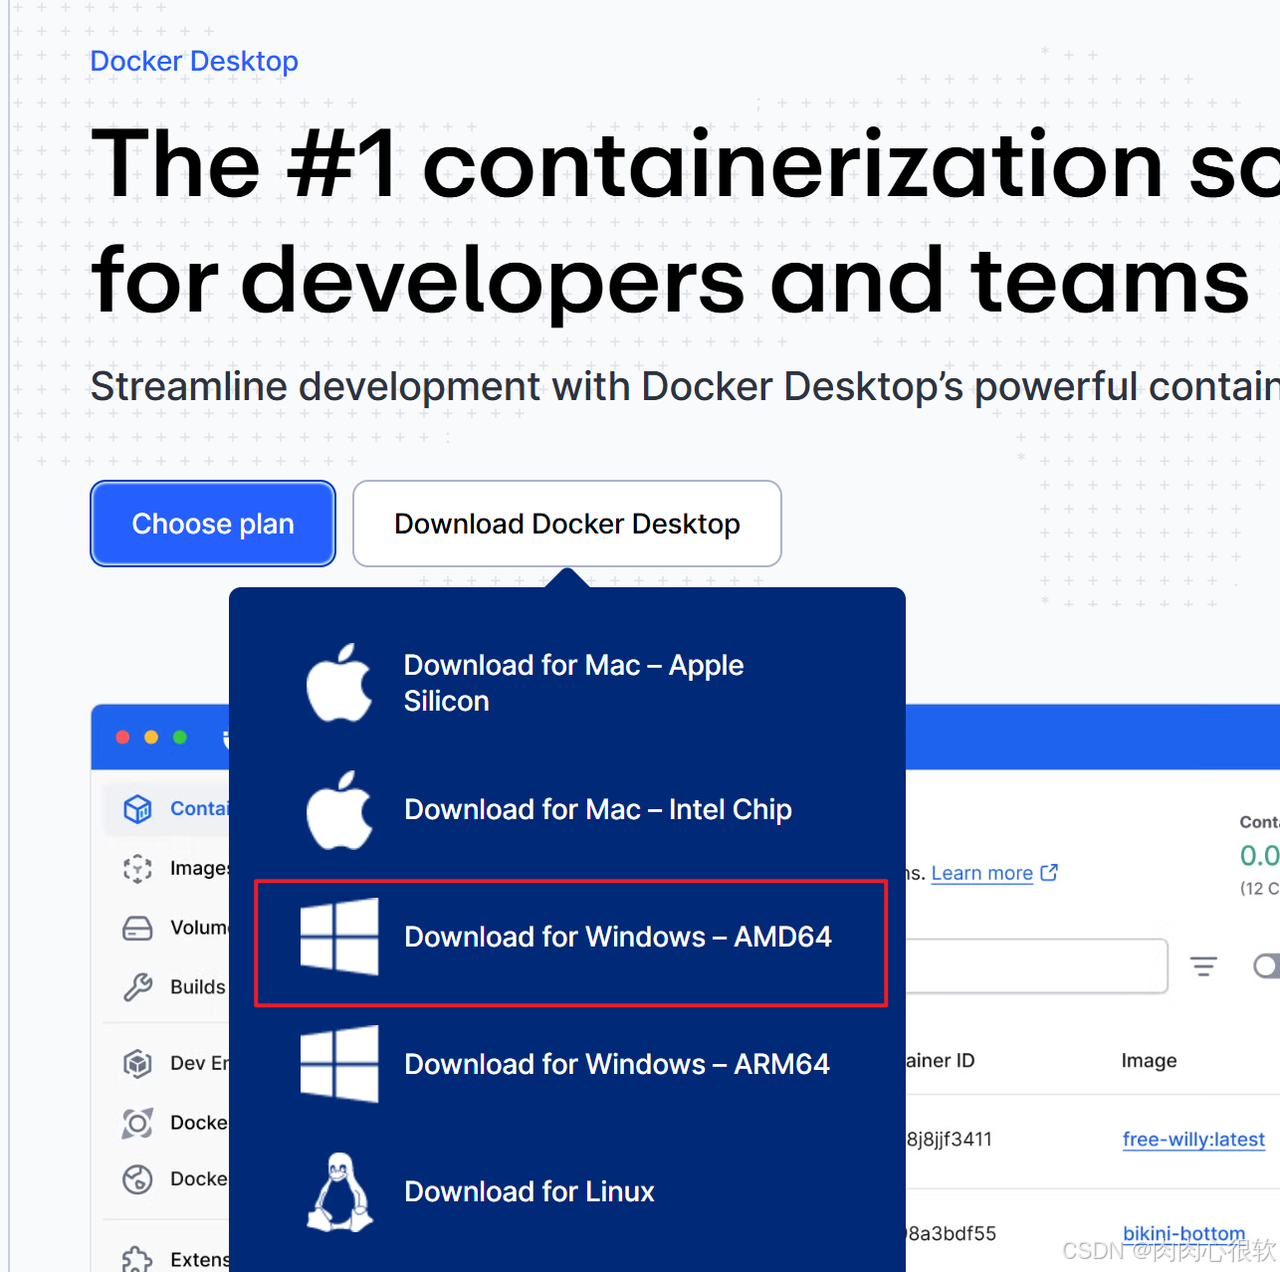Select Download for Mac – Intel Chip
This screenshot has width=1280, height=1272.
568,809
